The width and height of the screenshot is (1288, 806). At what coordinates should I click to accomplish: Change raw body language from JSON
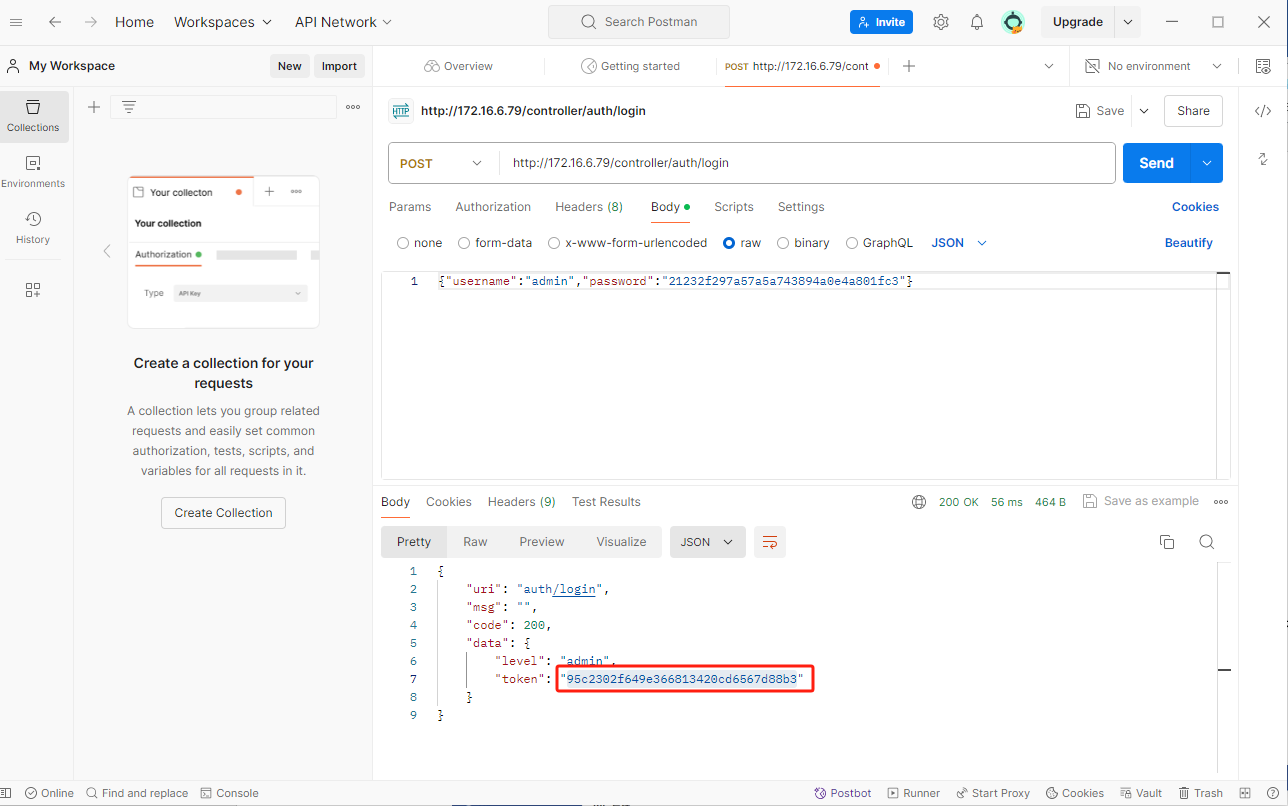[x=959, y=243]
